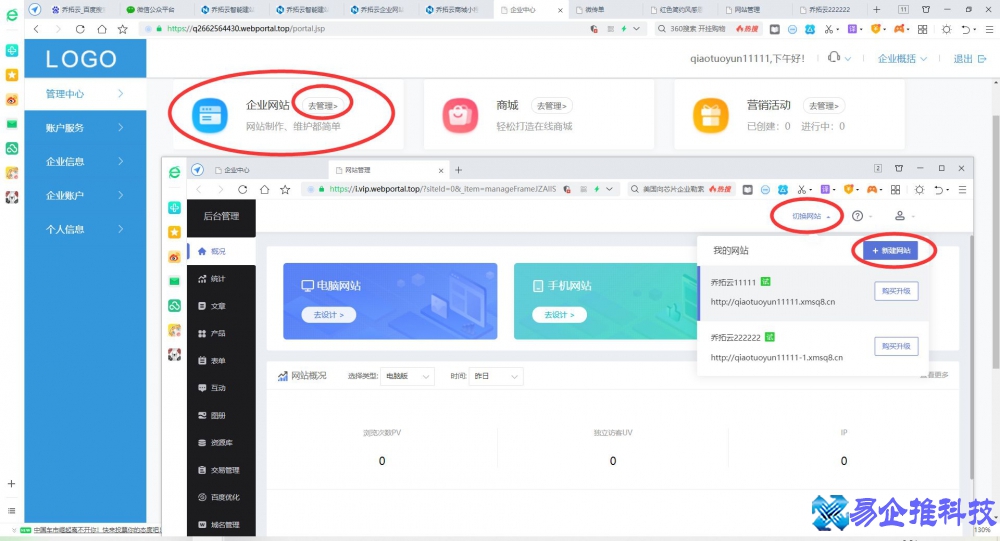This screenshot has width=1000, height=541.
Task: Click inner browser home icon
Action: click(264, 189)
